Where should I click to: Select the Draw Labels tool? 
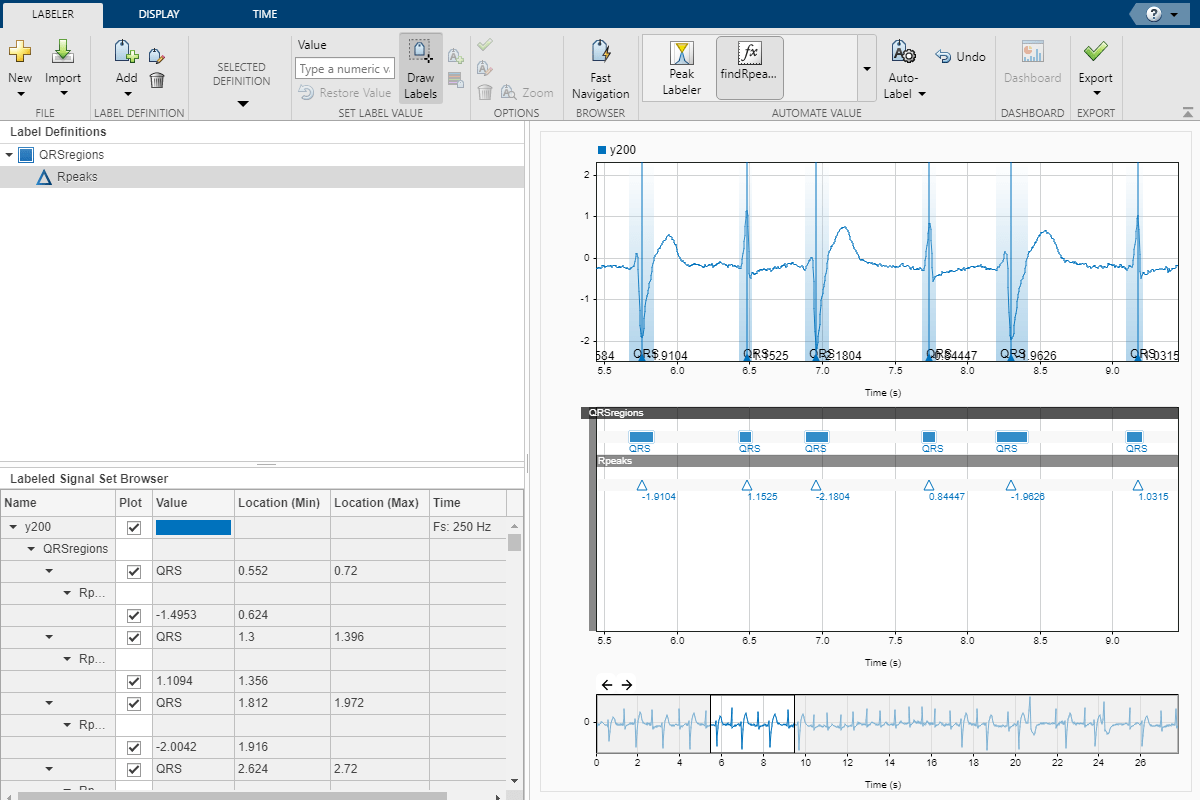point(420,68)
